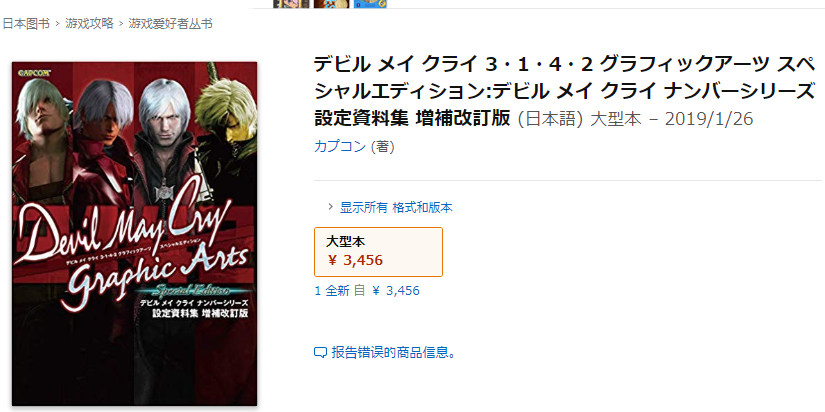Open the brown middle thumbnail at top
The width and height of the screenshot is (825, 412).
(x=331, y=4)
